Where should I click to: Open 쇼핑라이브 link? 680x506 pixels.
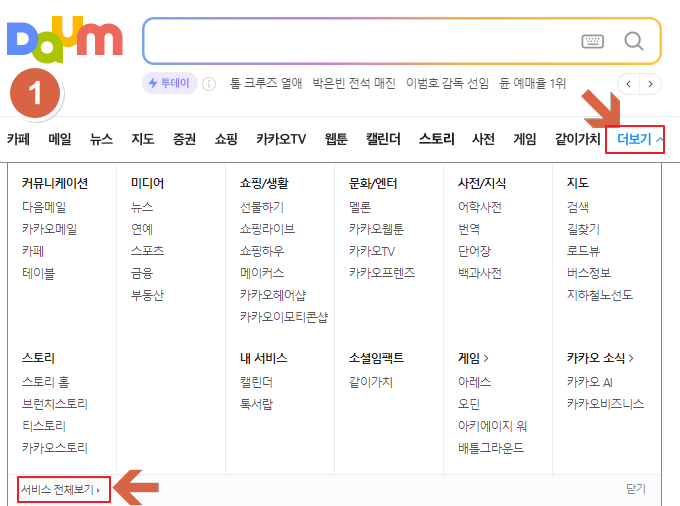268,229
